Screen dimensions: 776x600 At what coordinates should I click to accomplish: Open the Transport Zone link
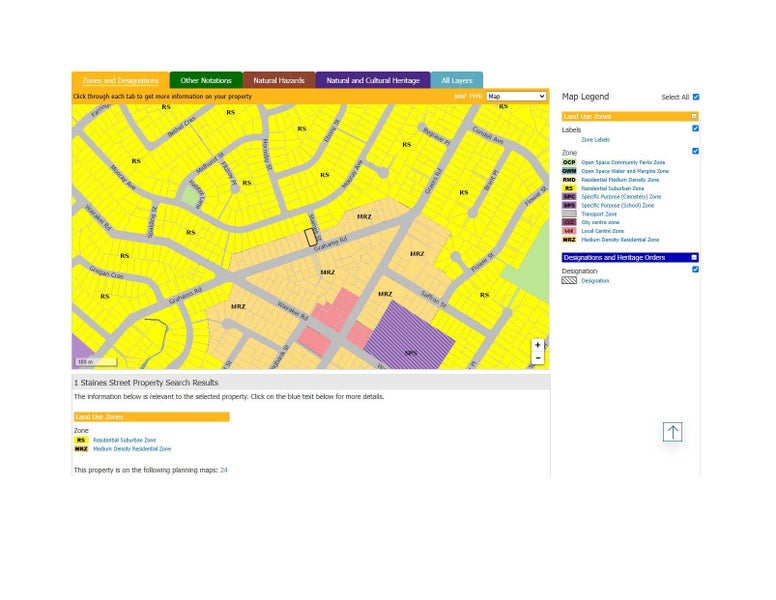tap(599, 214)
